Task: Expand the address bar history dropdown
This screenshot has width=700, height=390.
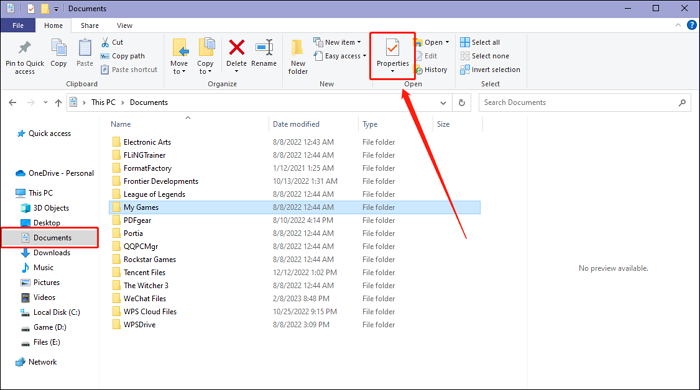Action: click(x=443, y=103)
